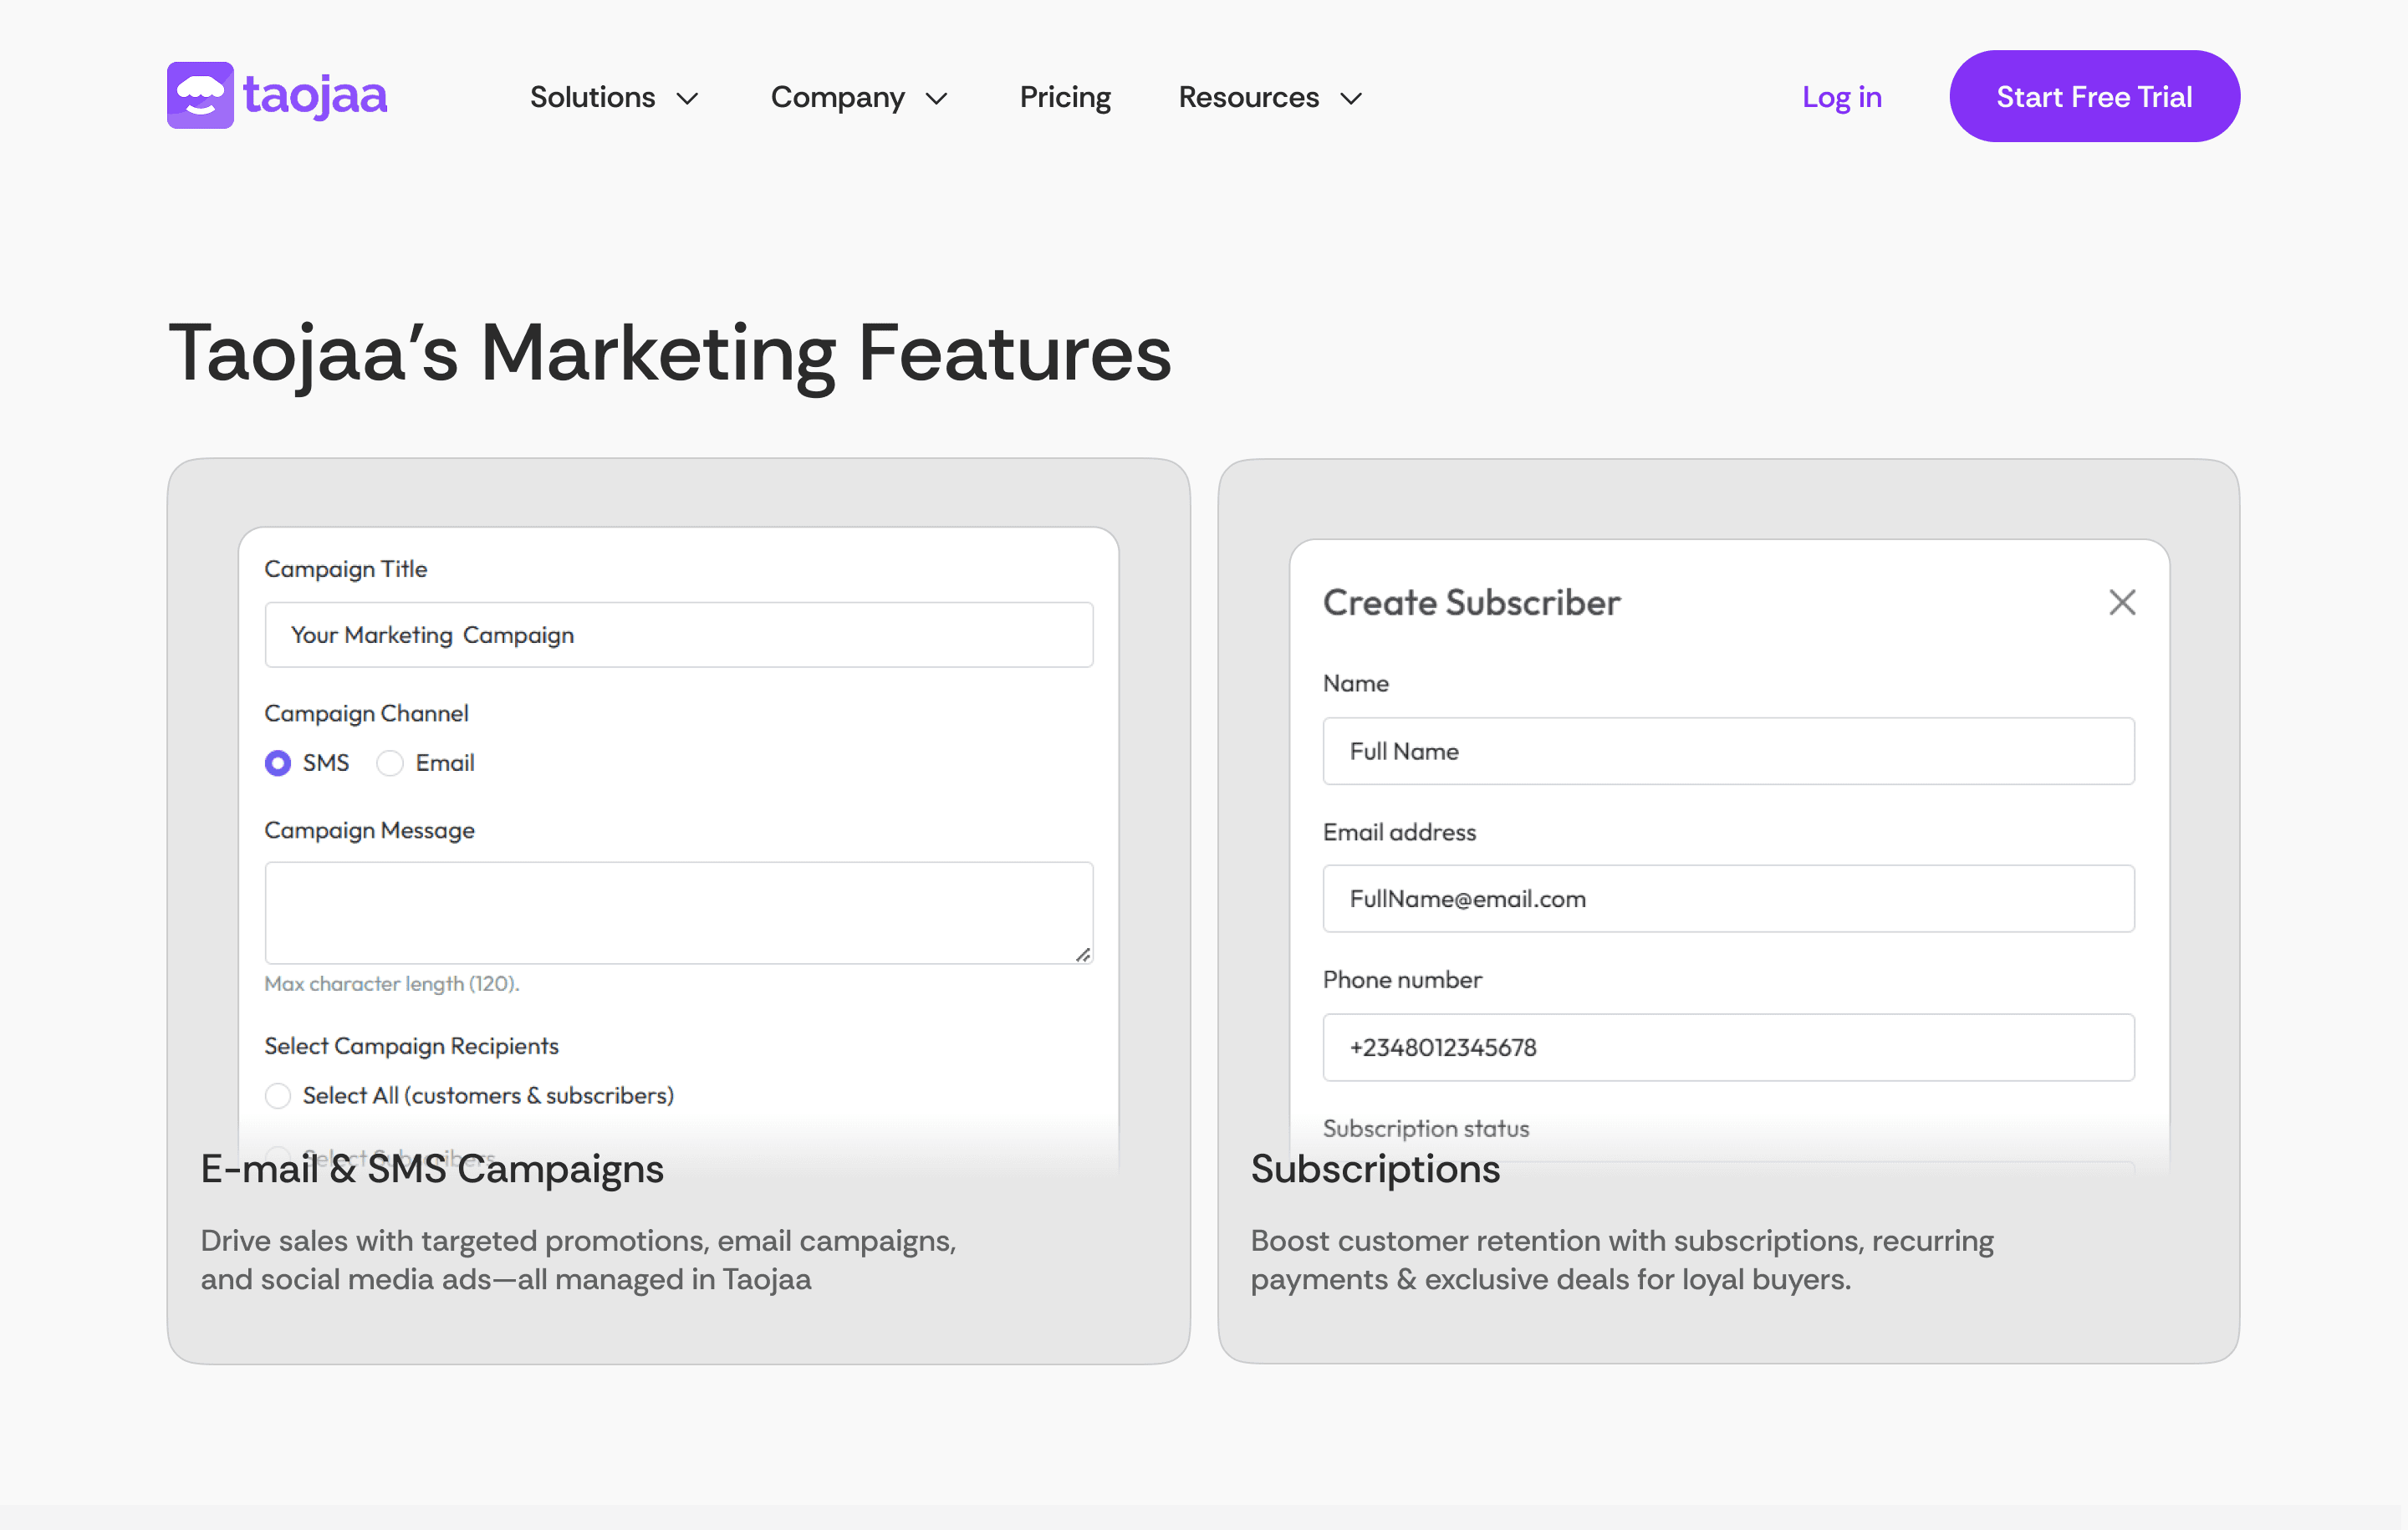The image size is (2408, 1530).
Task: Expand the Solutions menu
Action: click(593, 97)
